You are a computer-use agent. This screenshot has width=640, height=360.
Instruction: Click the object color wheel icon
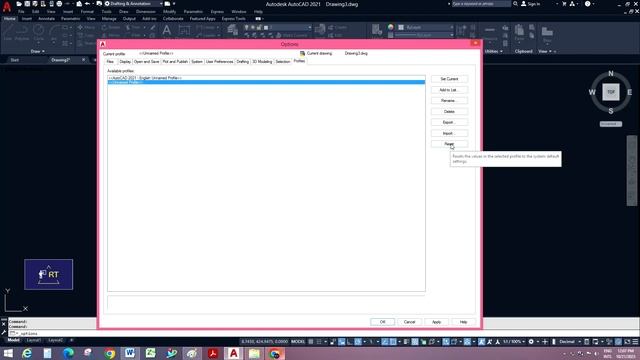click(x=391, y=27)
